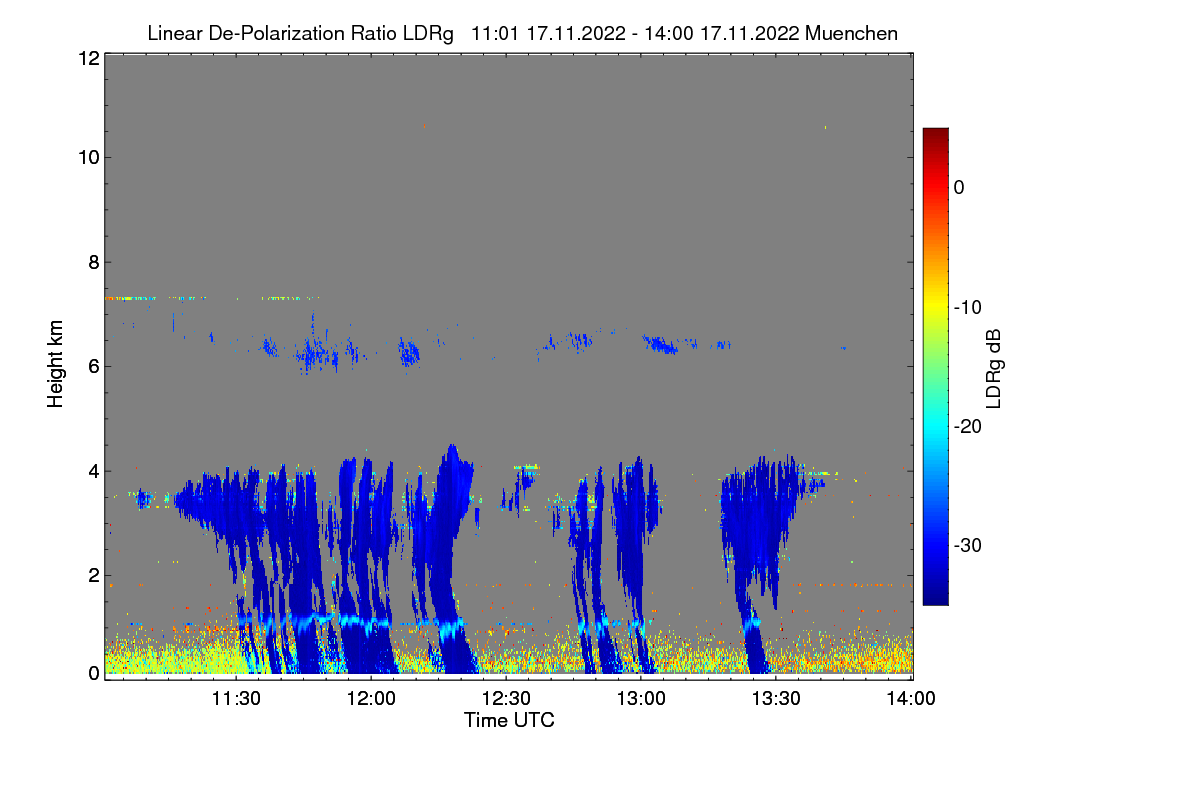Click the '12:30' time tick label
This screenshot has height=800, width=1200.
[x=506, y=699]
